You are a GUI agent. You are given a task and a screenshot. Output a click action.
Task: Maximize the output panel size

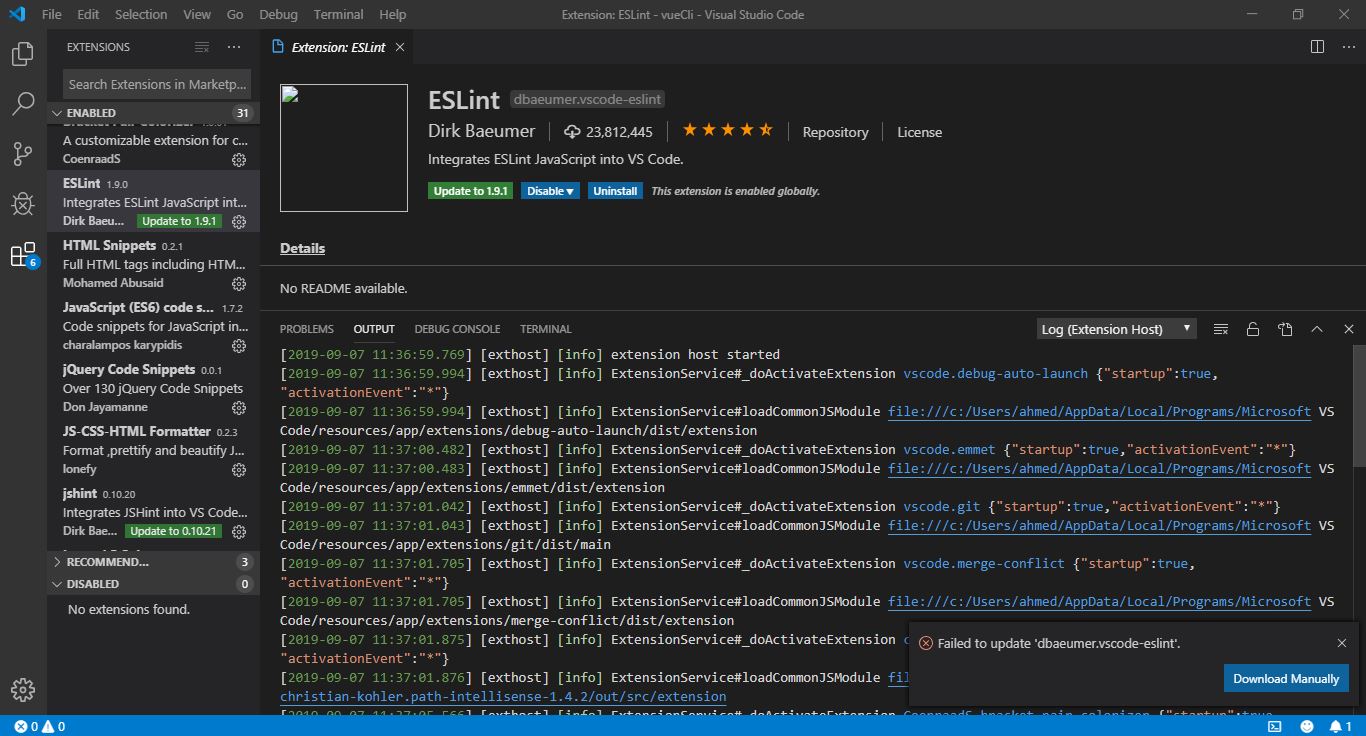point(1317,329)
